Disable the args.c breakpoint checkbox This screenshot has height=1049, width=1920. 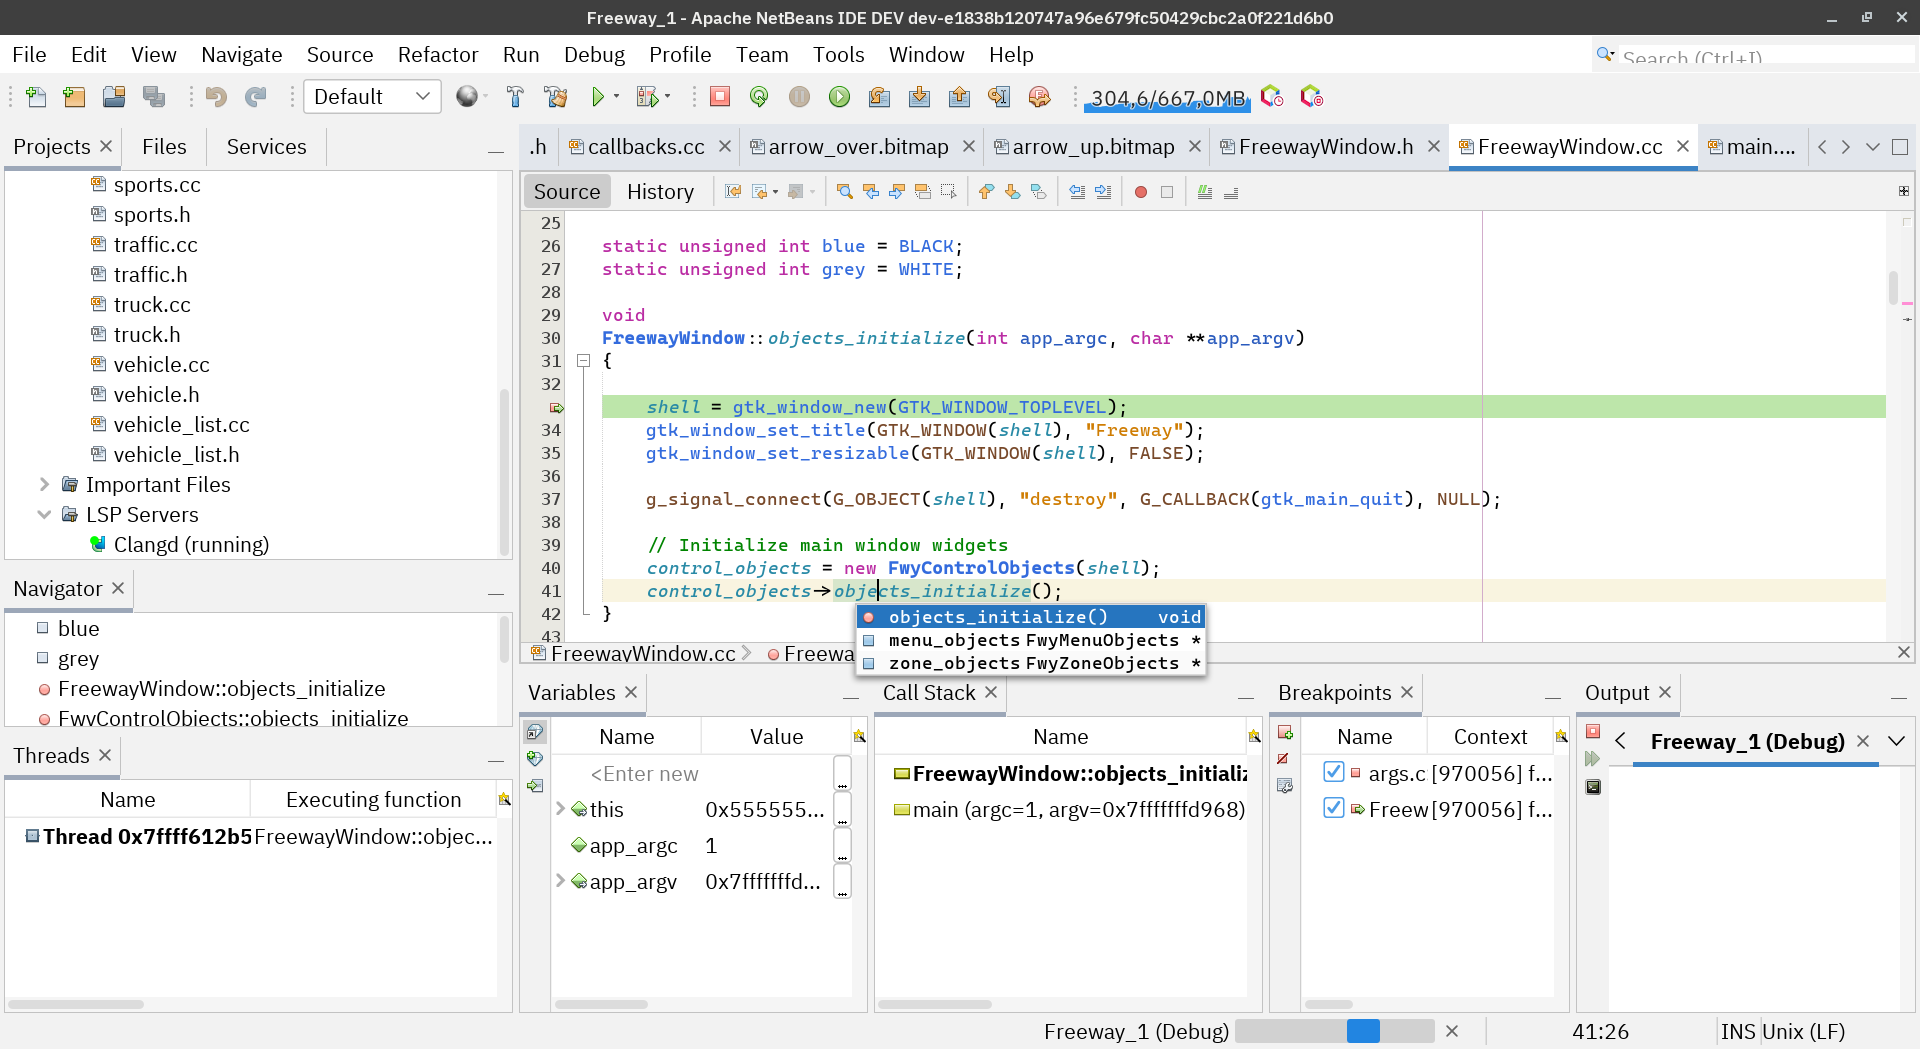(x=1333, y=772)
